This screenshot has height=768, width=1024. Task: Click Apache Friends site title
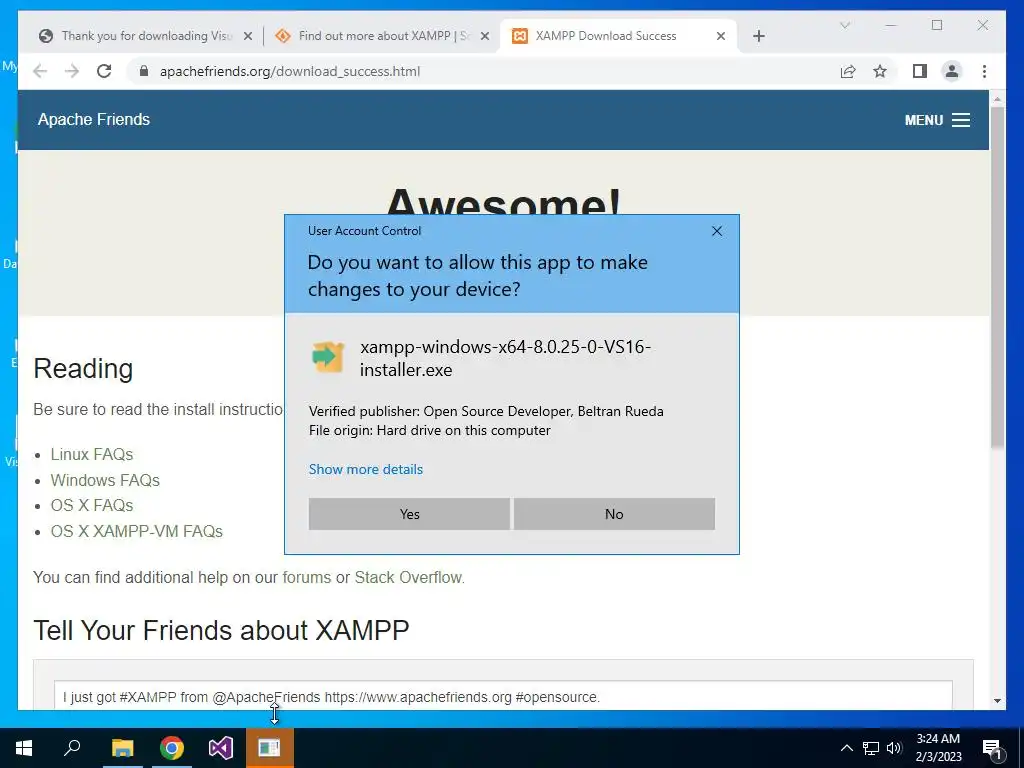(93, 120)
